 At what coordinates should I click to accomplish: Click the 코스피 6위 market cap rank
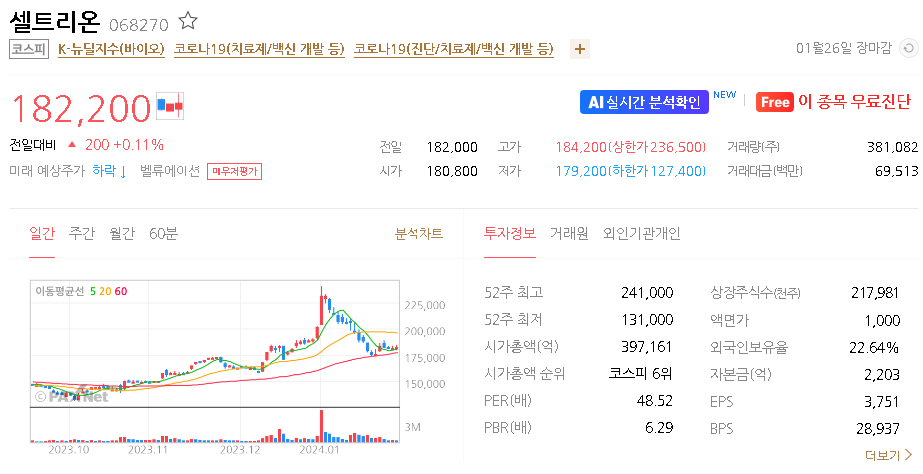pyautogui.click(x=640, y=373)
